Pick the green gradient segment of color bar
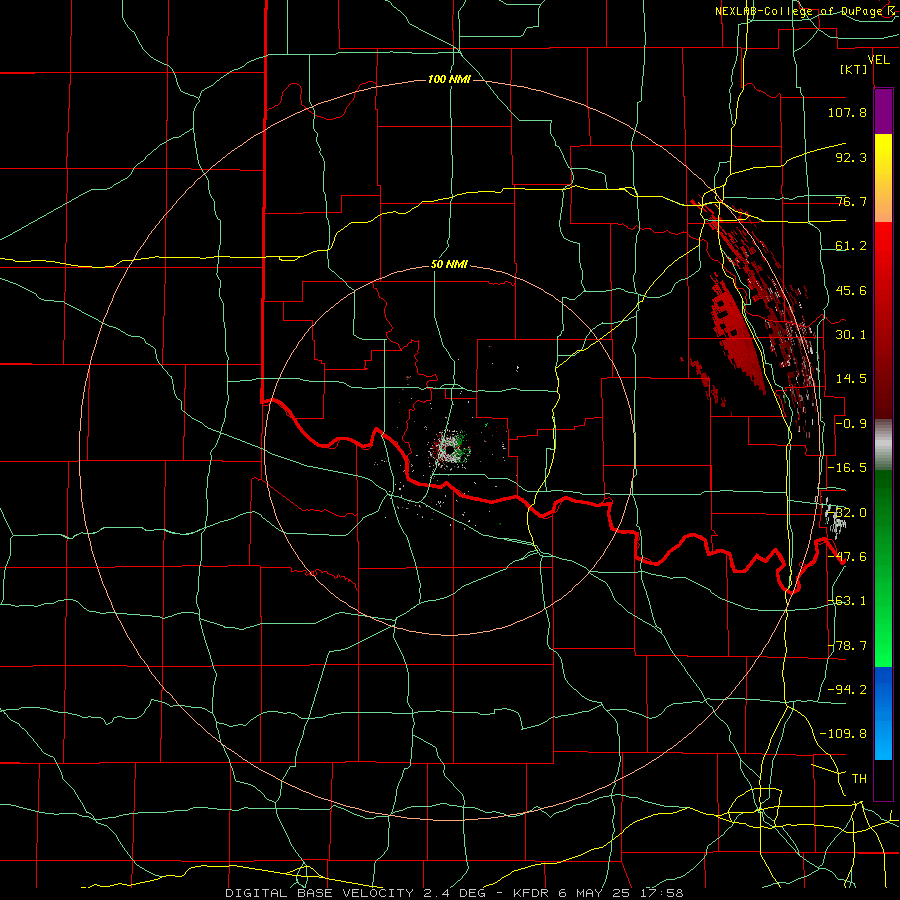Viewport: 900px width, 900px height. 883,568
